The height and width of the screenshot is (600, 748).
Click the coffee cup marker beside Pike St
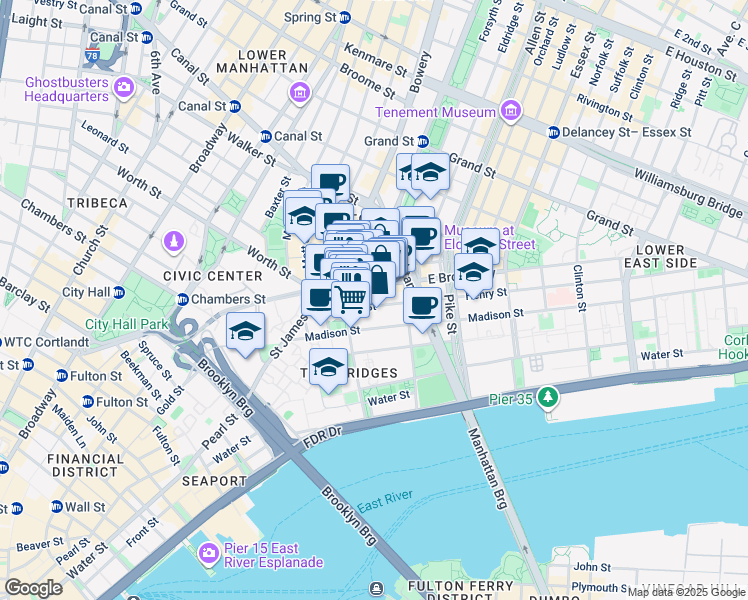pos(422,308)
